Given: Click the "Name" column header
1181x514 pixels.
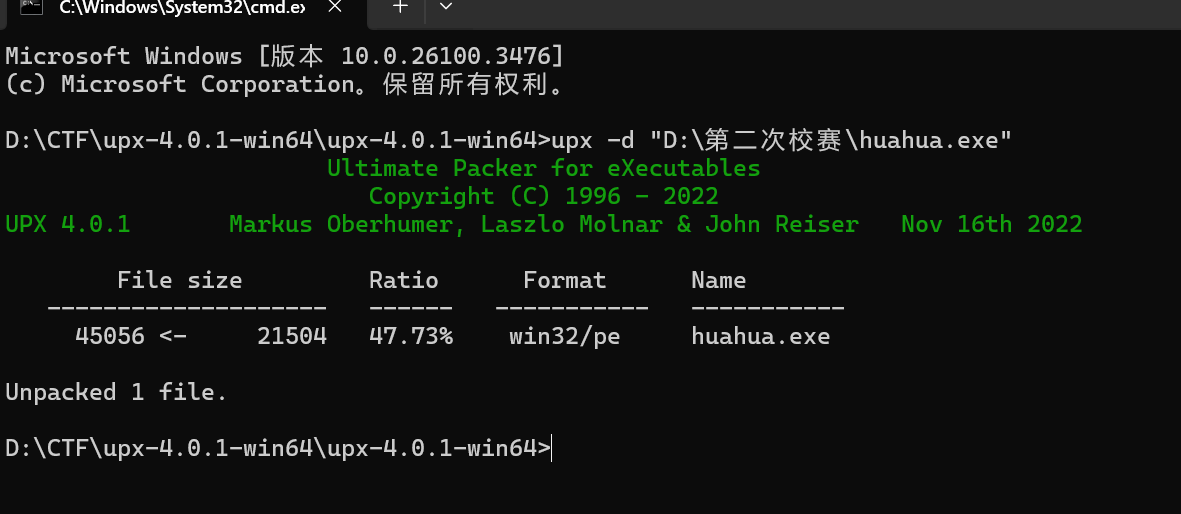Looking at the screenshot, I should pyautogui.click(x=719, y=280).
